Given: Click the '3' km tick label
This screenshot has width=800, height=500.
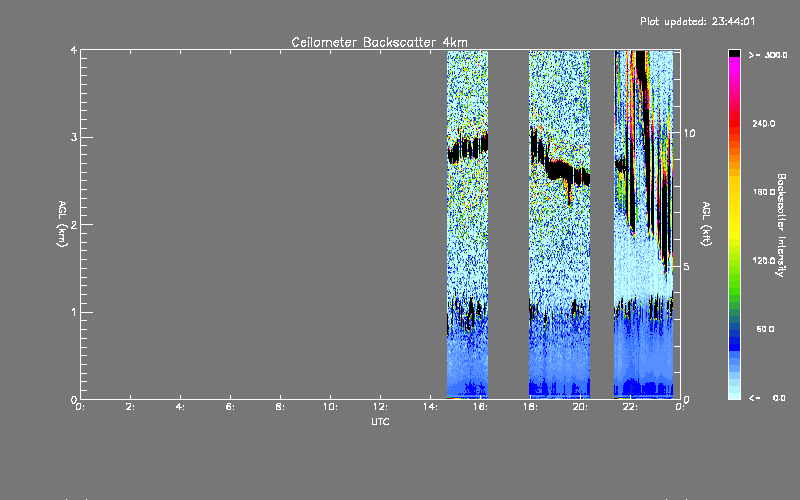Looking at the screenshot, I should coord(74,138).
